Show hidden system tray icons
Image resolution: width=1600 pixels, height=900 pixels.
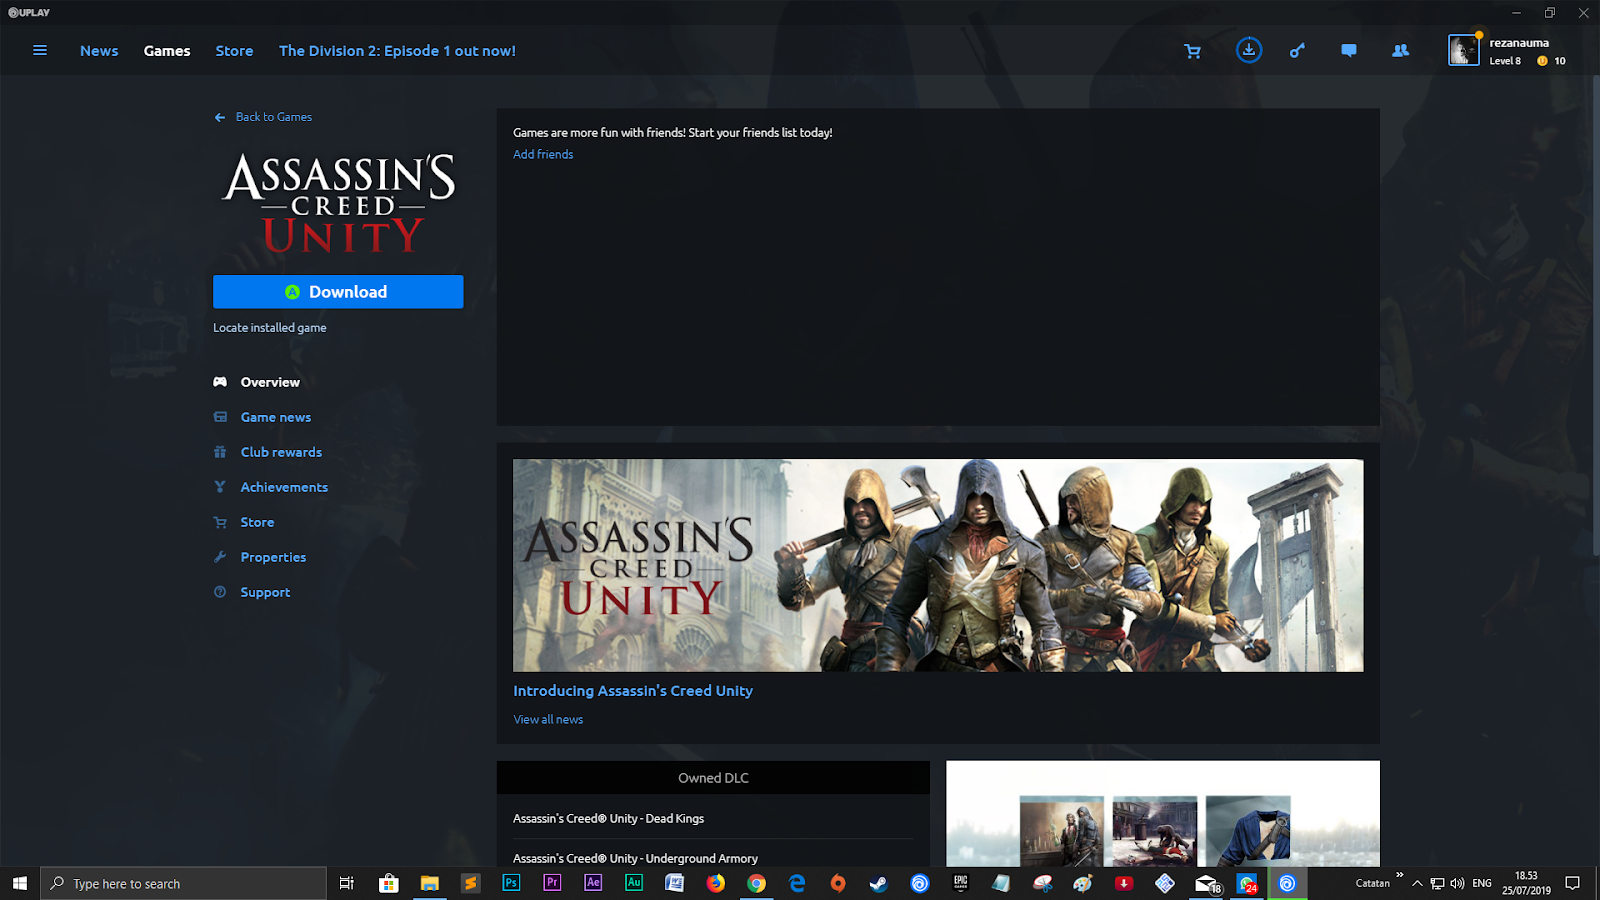click(x=1417, y=883)
